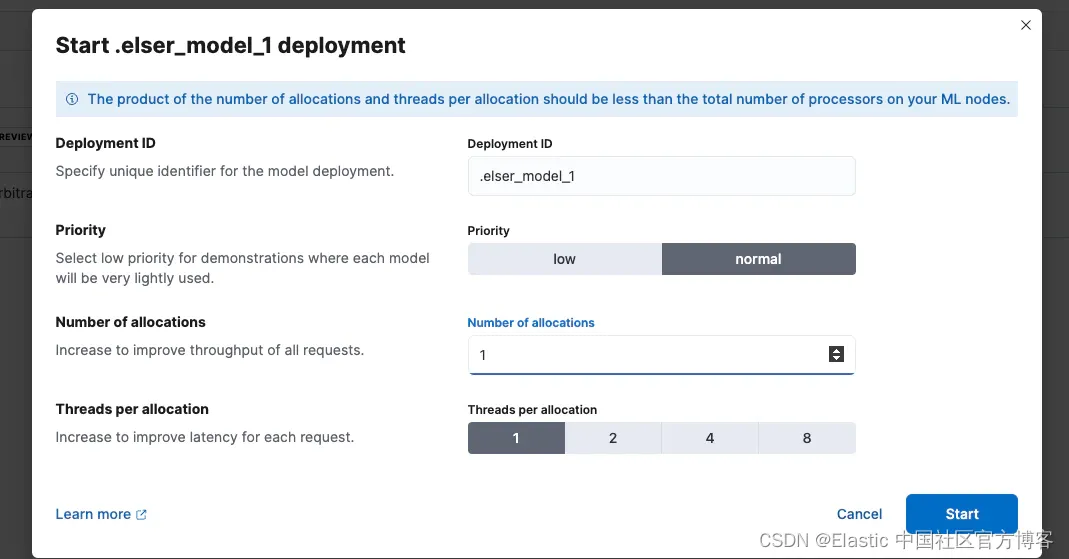
Task: Click the bold 'Deployment ID' section heading
Action: [x=106, y=143]
